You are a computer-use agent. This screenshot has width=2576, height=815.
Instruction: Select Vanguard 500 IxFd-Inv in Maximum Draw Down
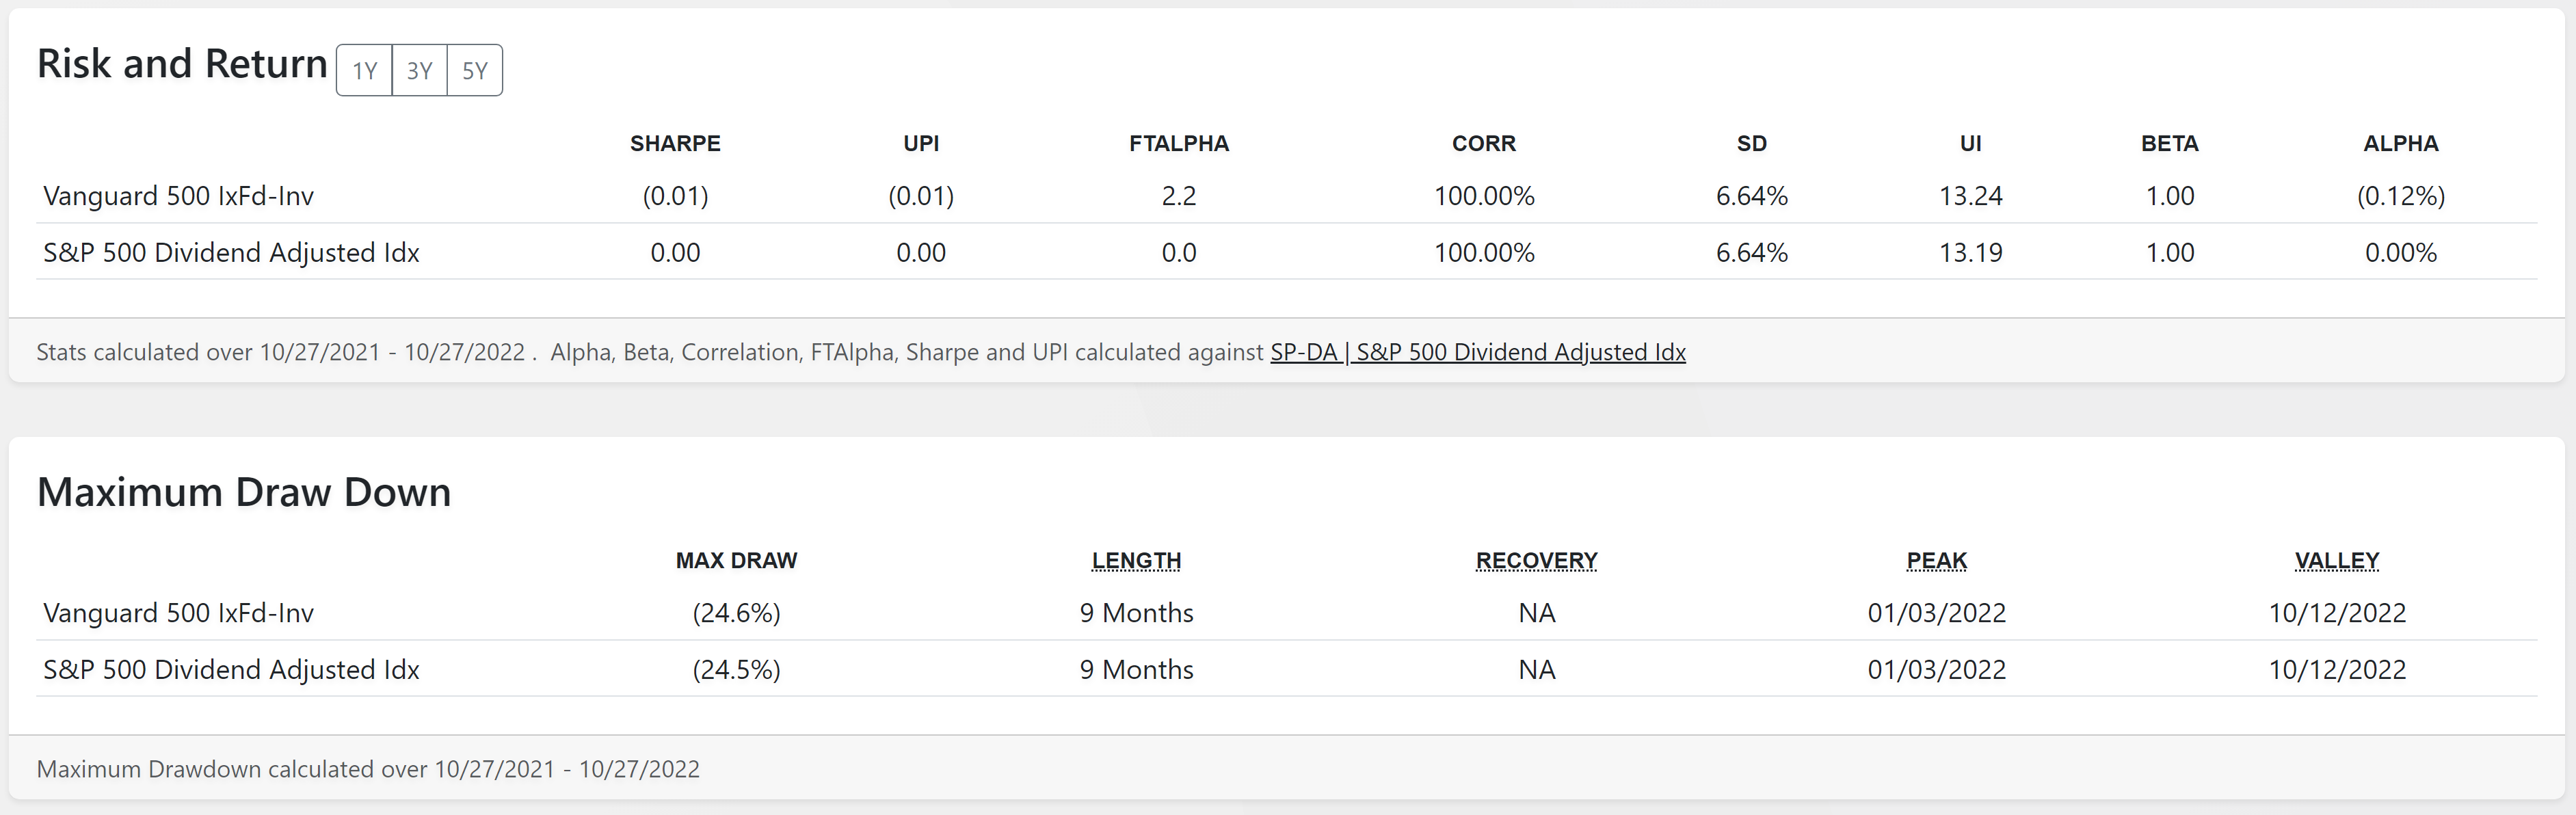point(1286,613)
